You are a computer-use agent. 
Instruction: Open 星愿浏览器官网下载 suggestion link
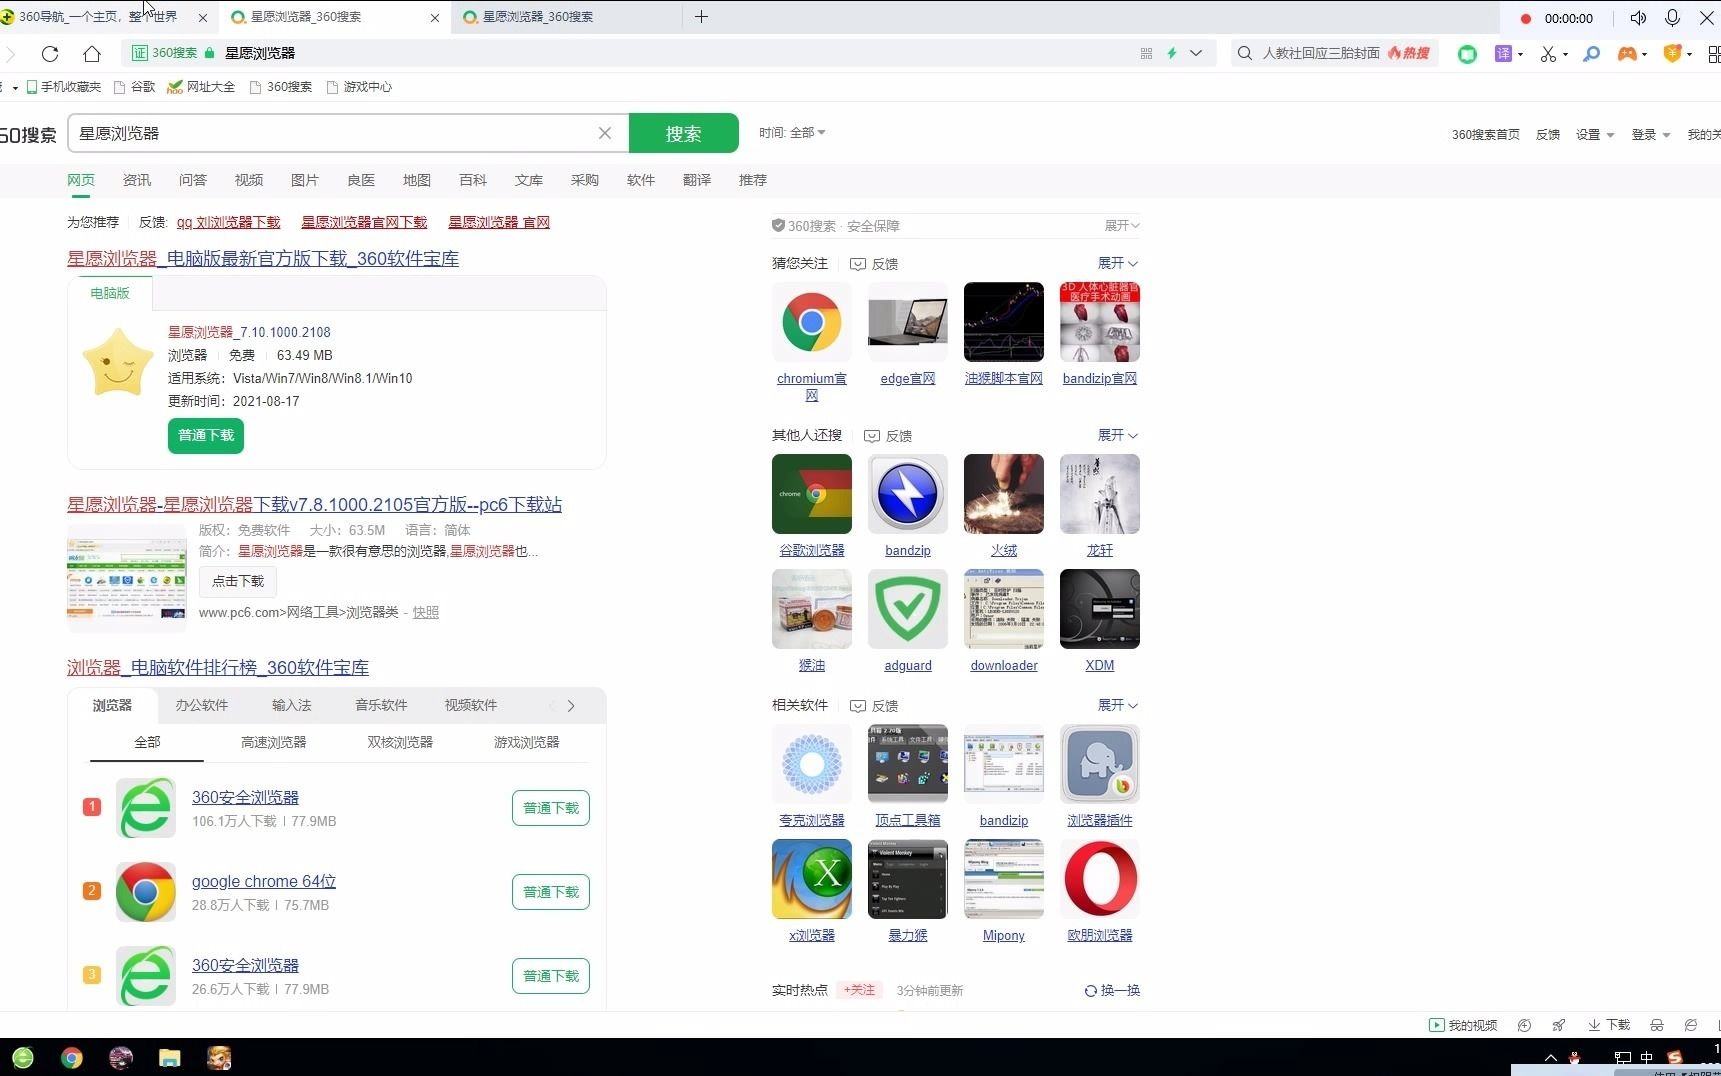pos(364,222)
